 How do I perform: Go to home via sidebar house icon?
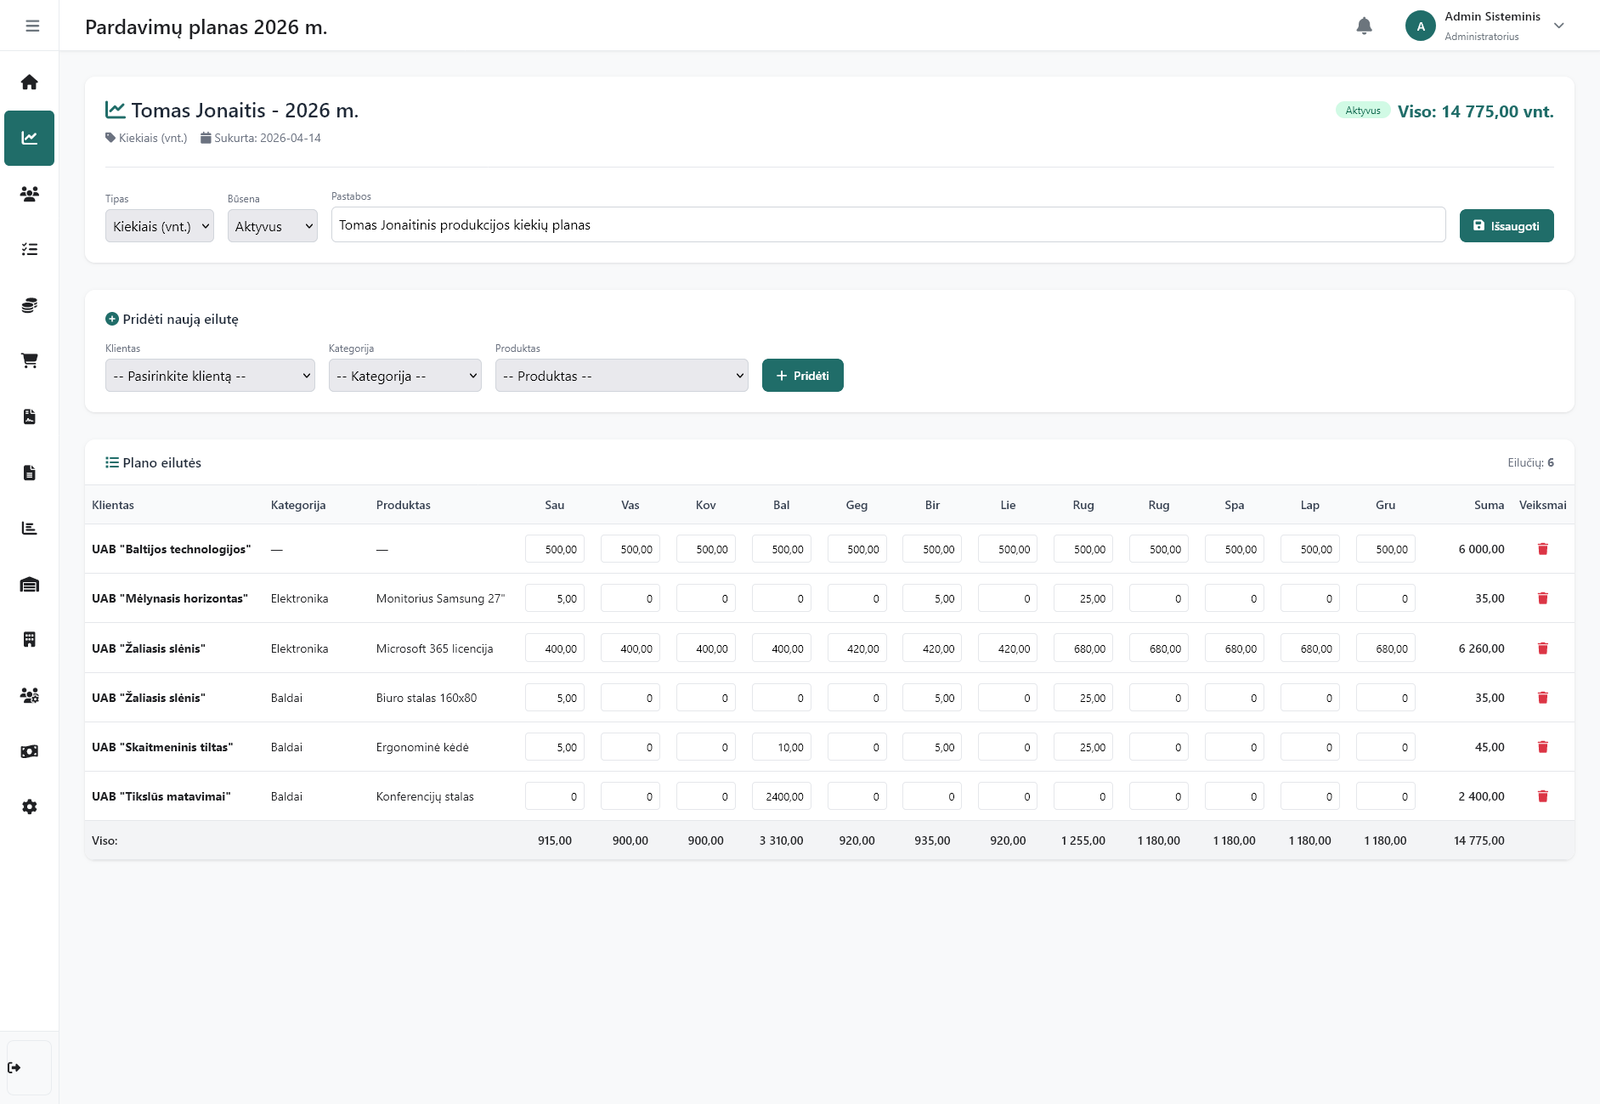click(29, 82)
